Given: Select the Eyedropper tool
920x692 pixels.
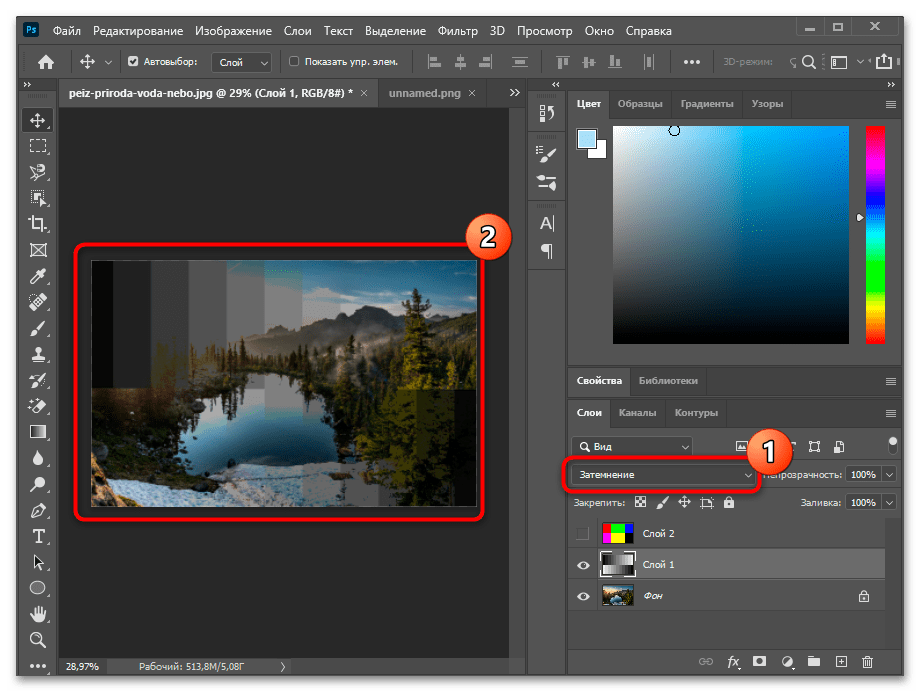Looking at the screenshot, I should click(38, 276).
